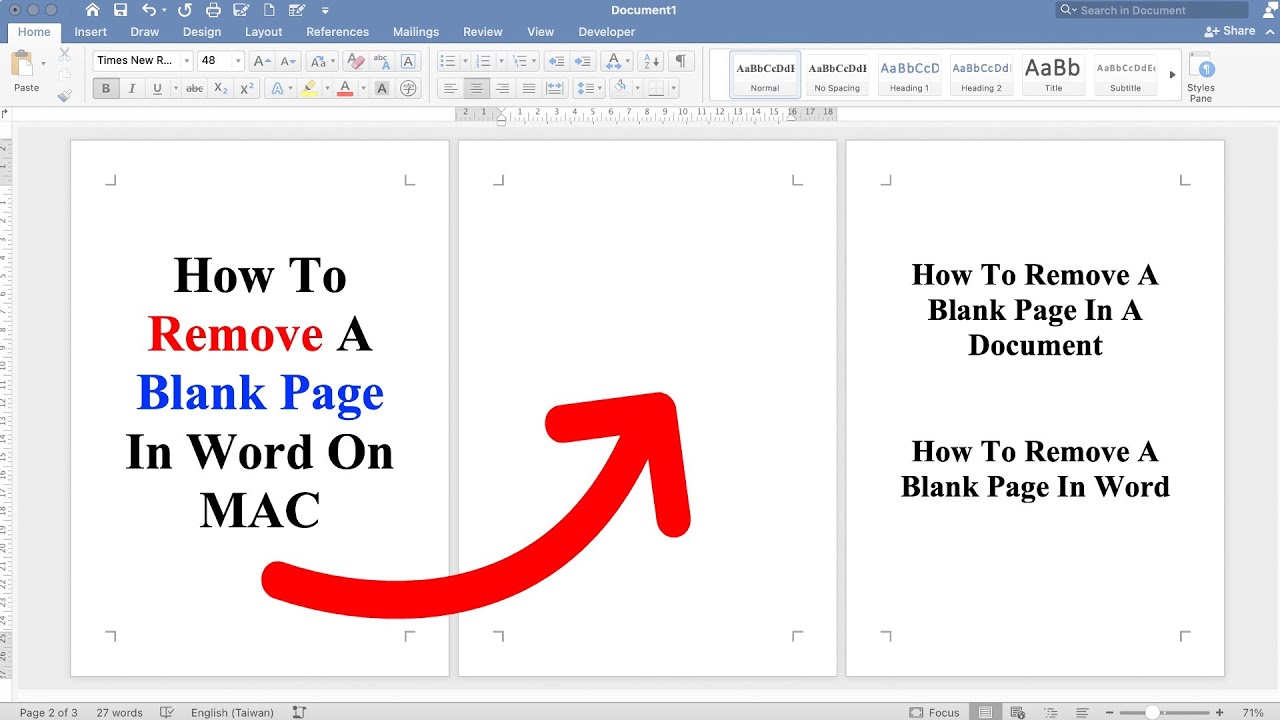The width and height of the screenshot is (1280, 720).
Task: Apply the Heading 1 style
Action: (910, 75)
